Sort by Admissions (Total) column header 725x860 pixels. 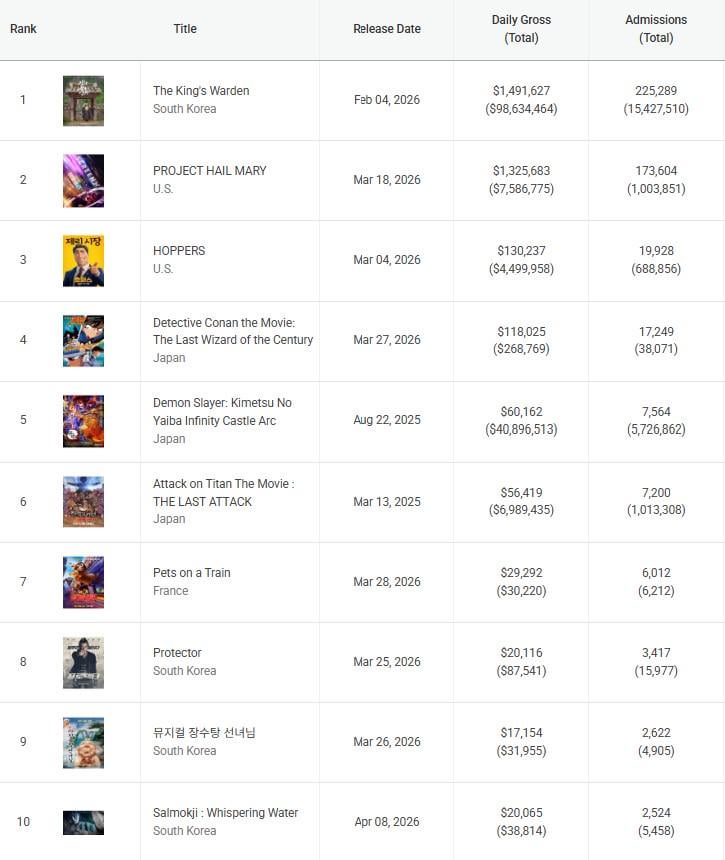pos(656,29)
